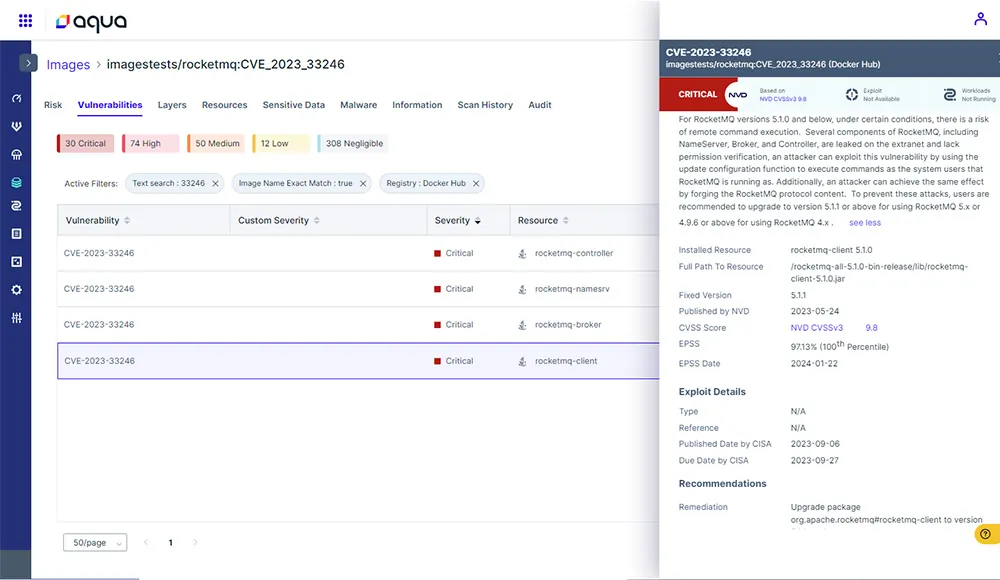Select page 1 in pagination

170,542
